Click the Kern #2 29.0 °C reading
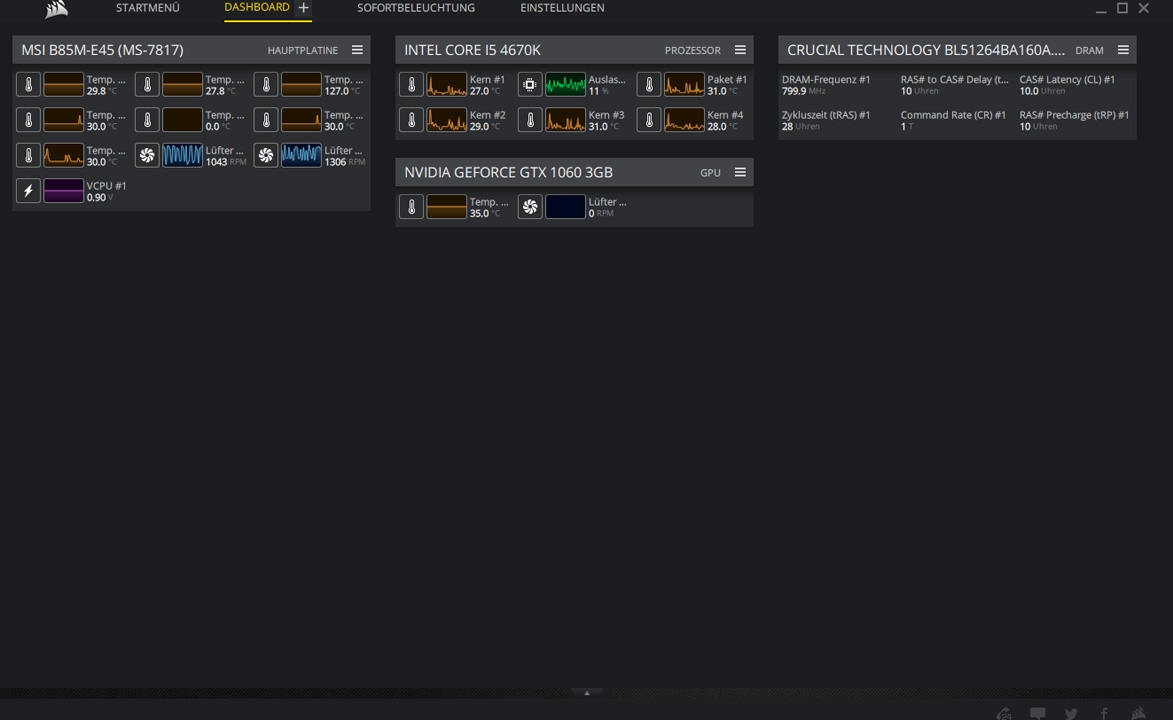 point(488,120)
